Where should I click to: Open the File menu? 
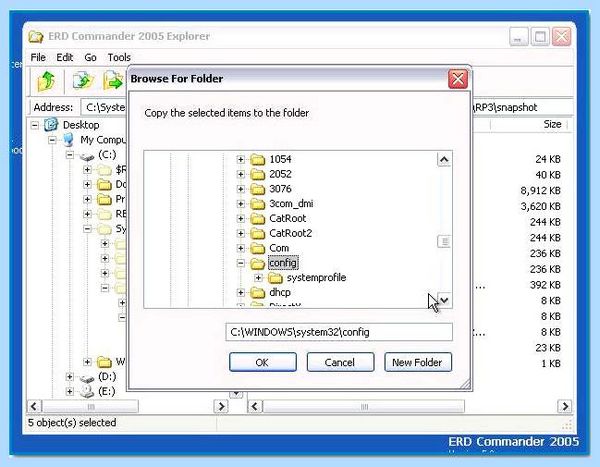(38, 57)
